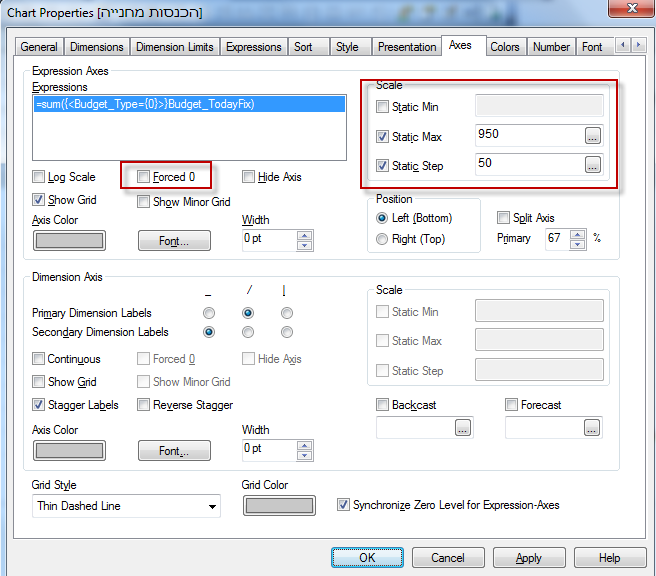Screen dimensions: 656x576
Task: Enable Continuous dimension axis
Action: [x=38, y=359]
